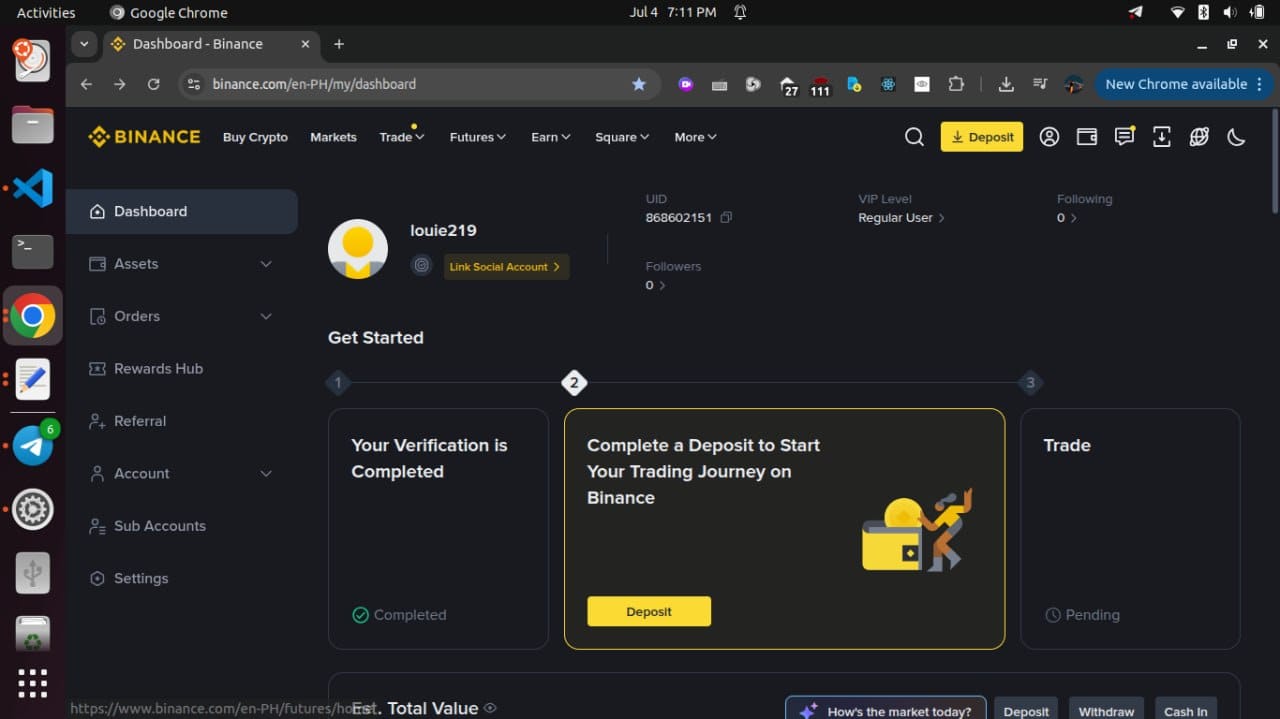Expand the Trade menu
Image resolution: width=1280 pixels, height=719 pixels.
pyautogui.click(x=402, y=137)
